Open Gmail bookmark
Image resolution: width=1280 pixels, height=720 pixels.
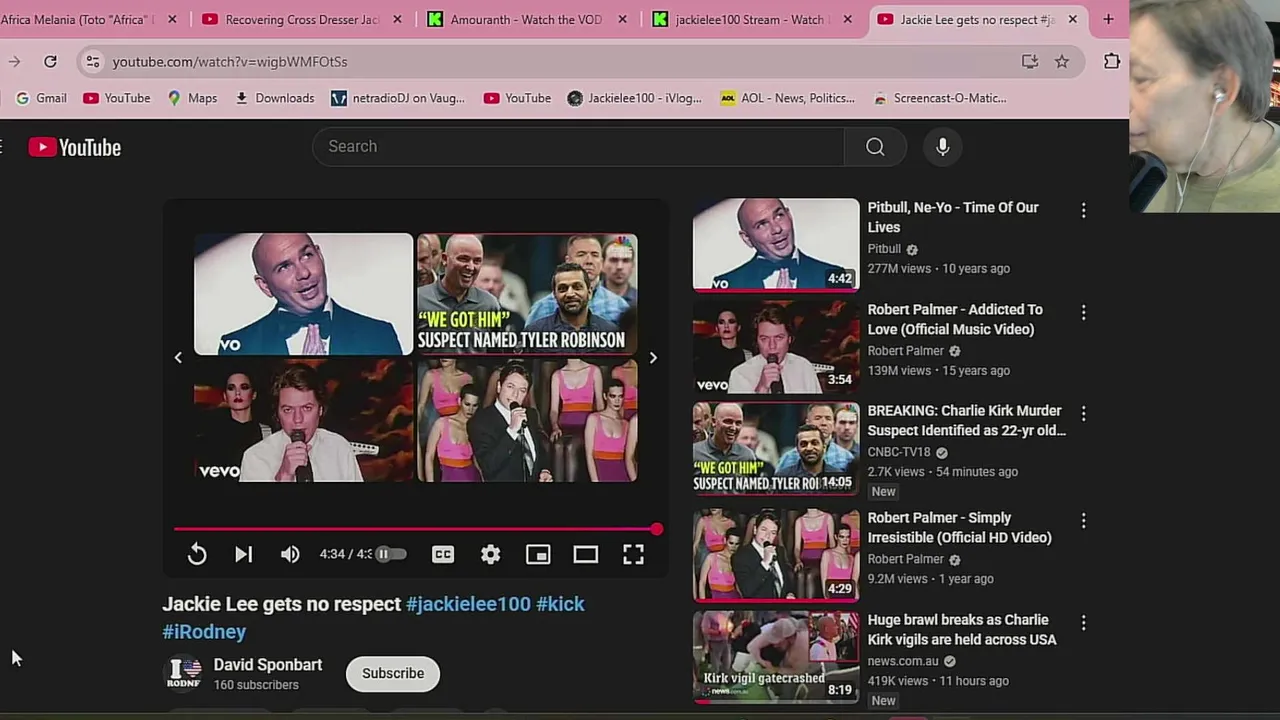click(x=42, y=98)
